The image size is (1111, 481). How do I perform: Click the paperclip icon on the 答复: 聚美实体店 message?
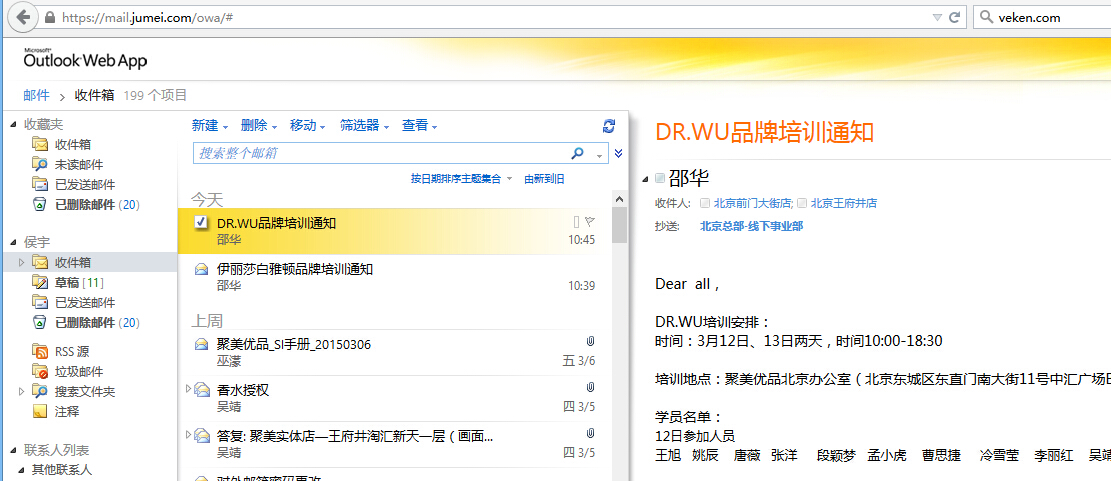coord(590,434)
